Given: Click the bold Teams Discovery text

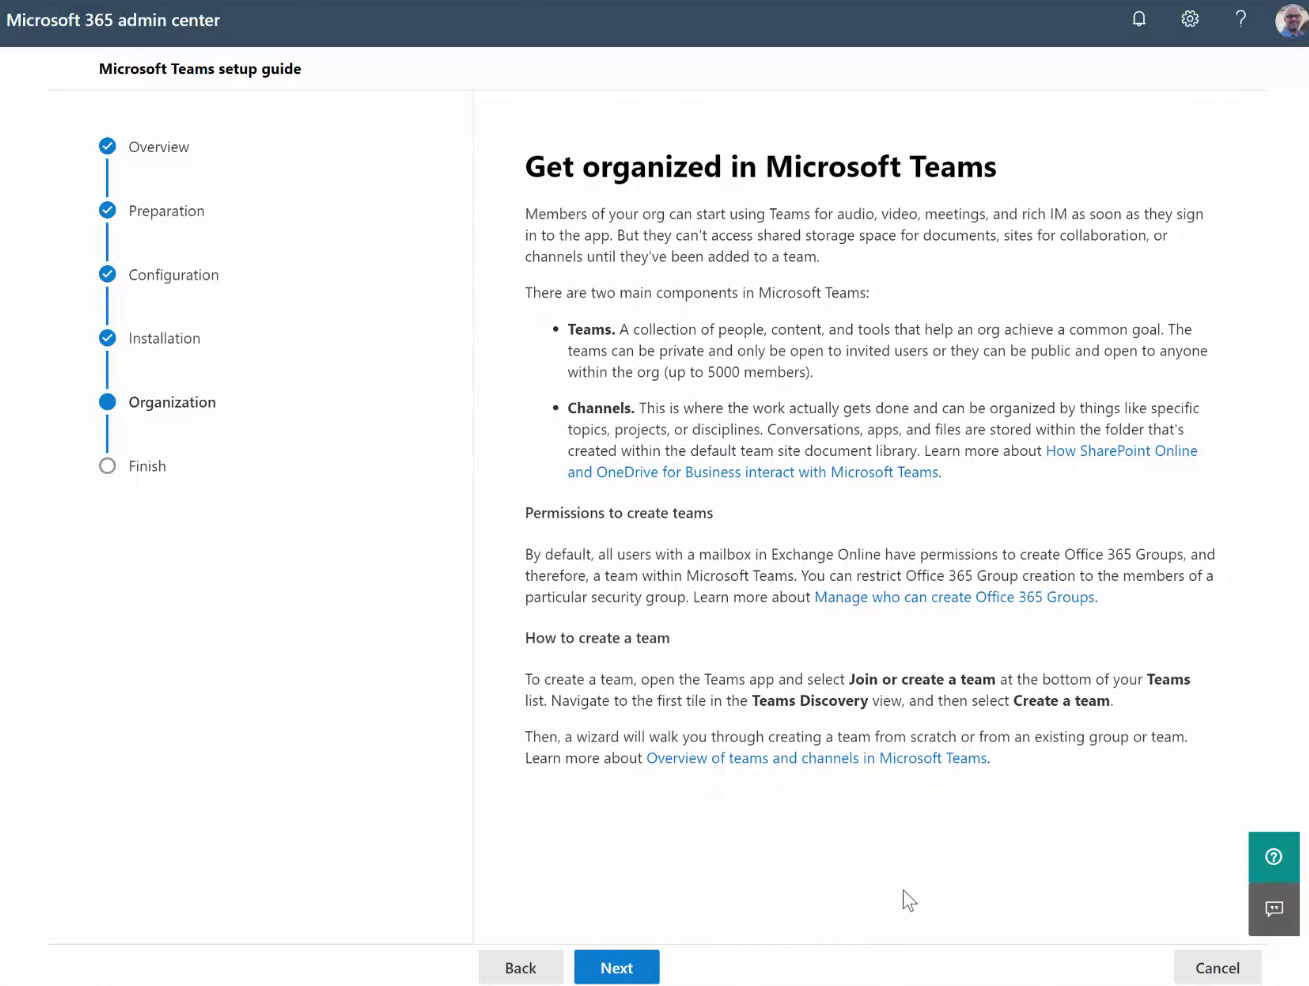Looking at the screenshot, I should (810, 701).
